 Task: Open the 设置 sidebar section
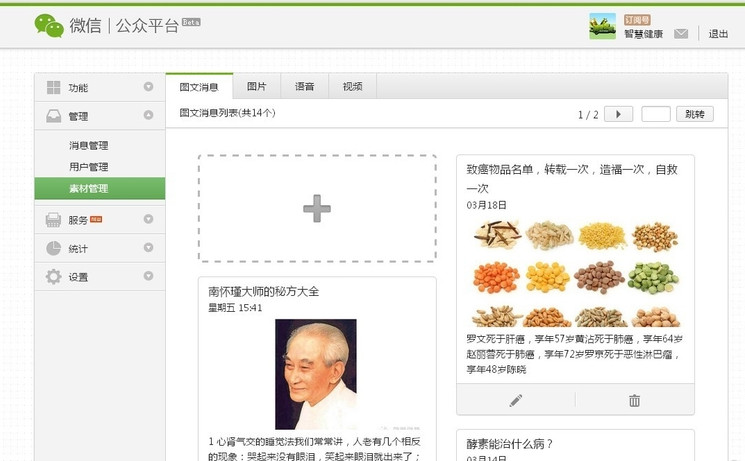(x=100, y=277)
